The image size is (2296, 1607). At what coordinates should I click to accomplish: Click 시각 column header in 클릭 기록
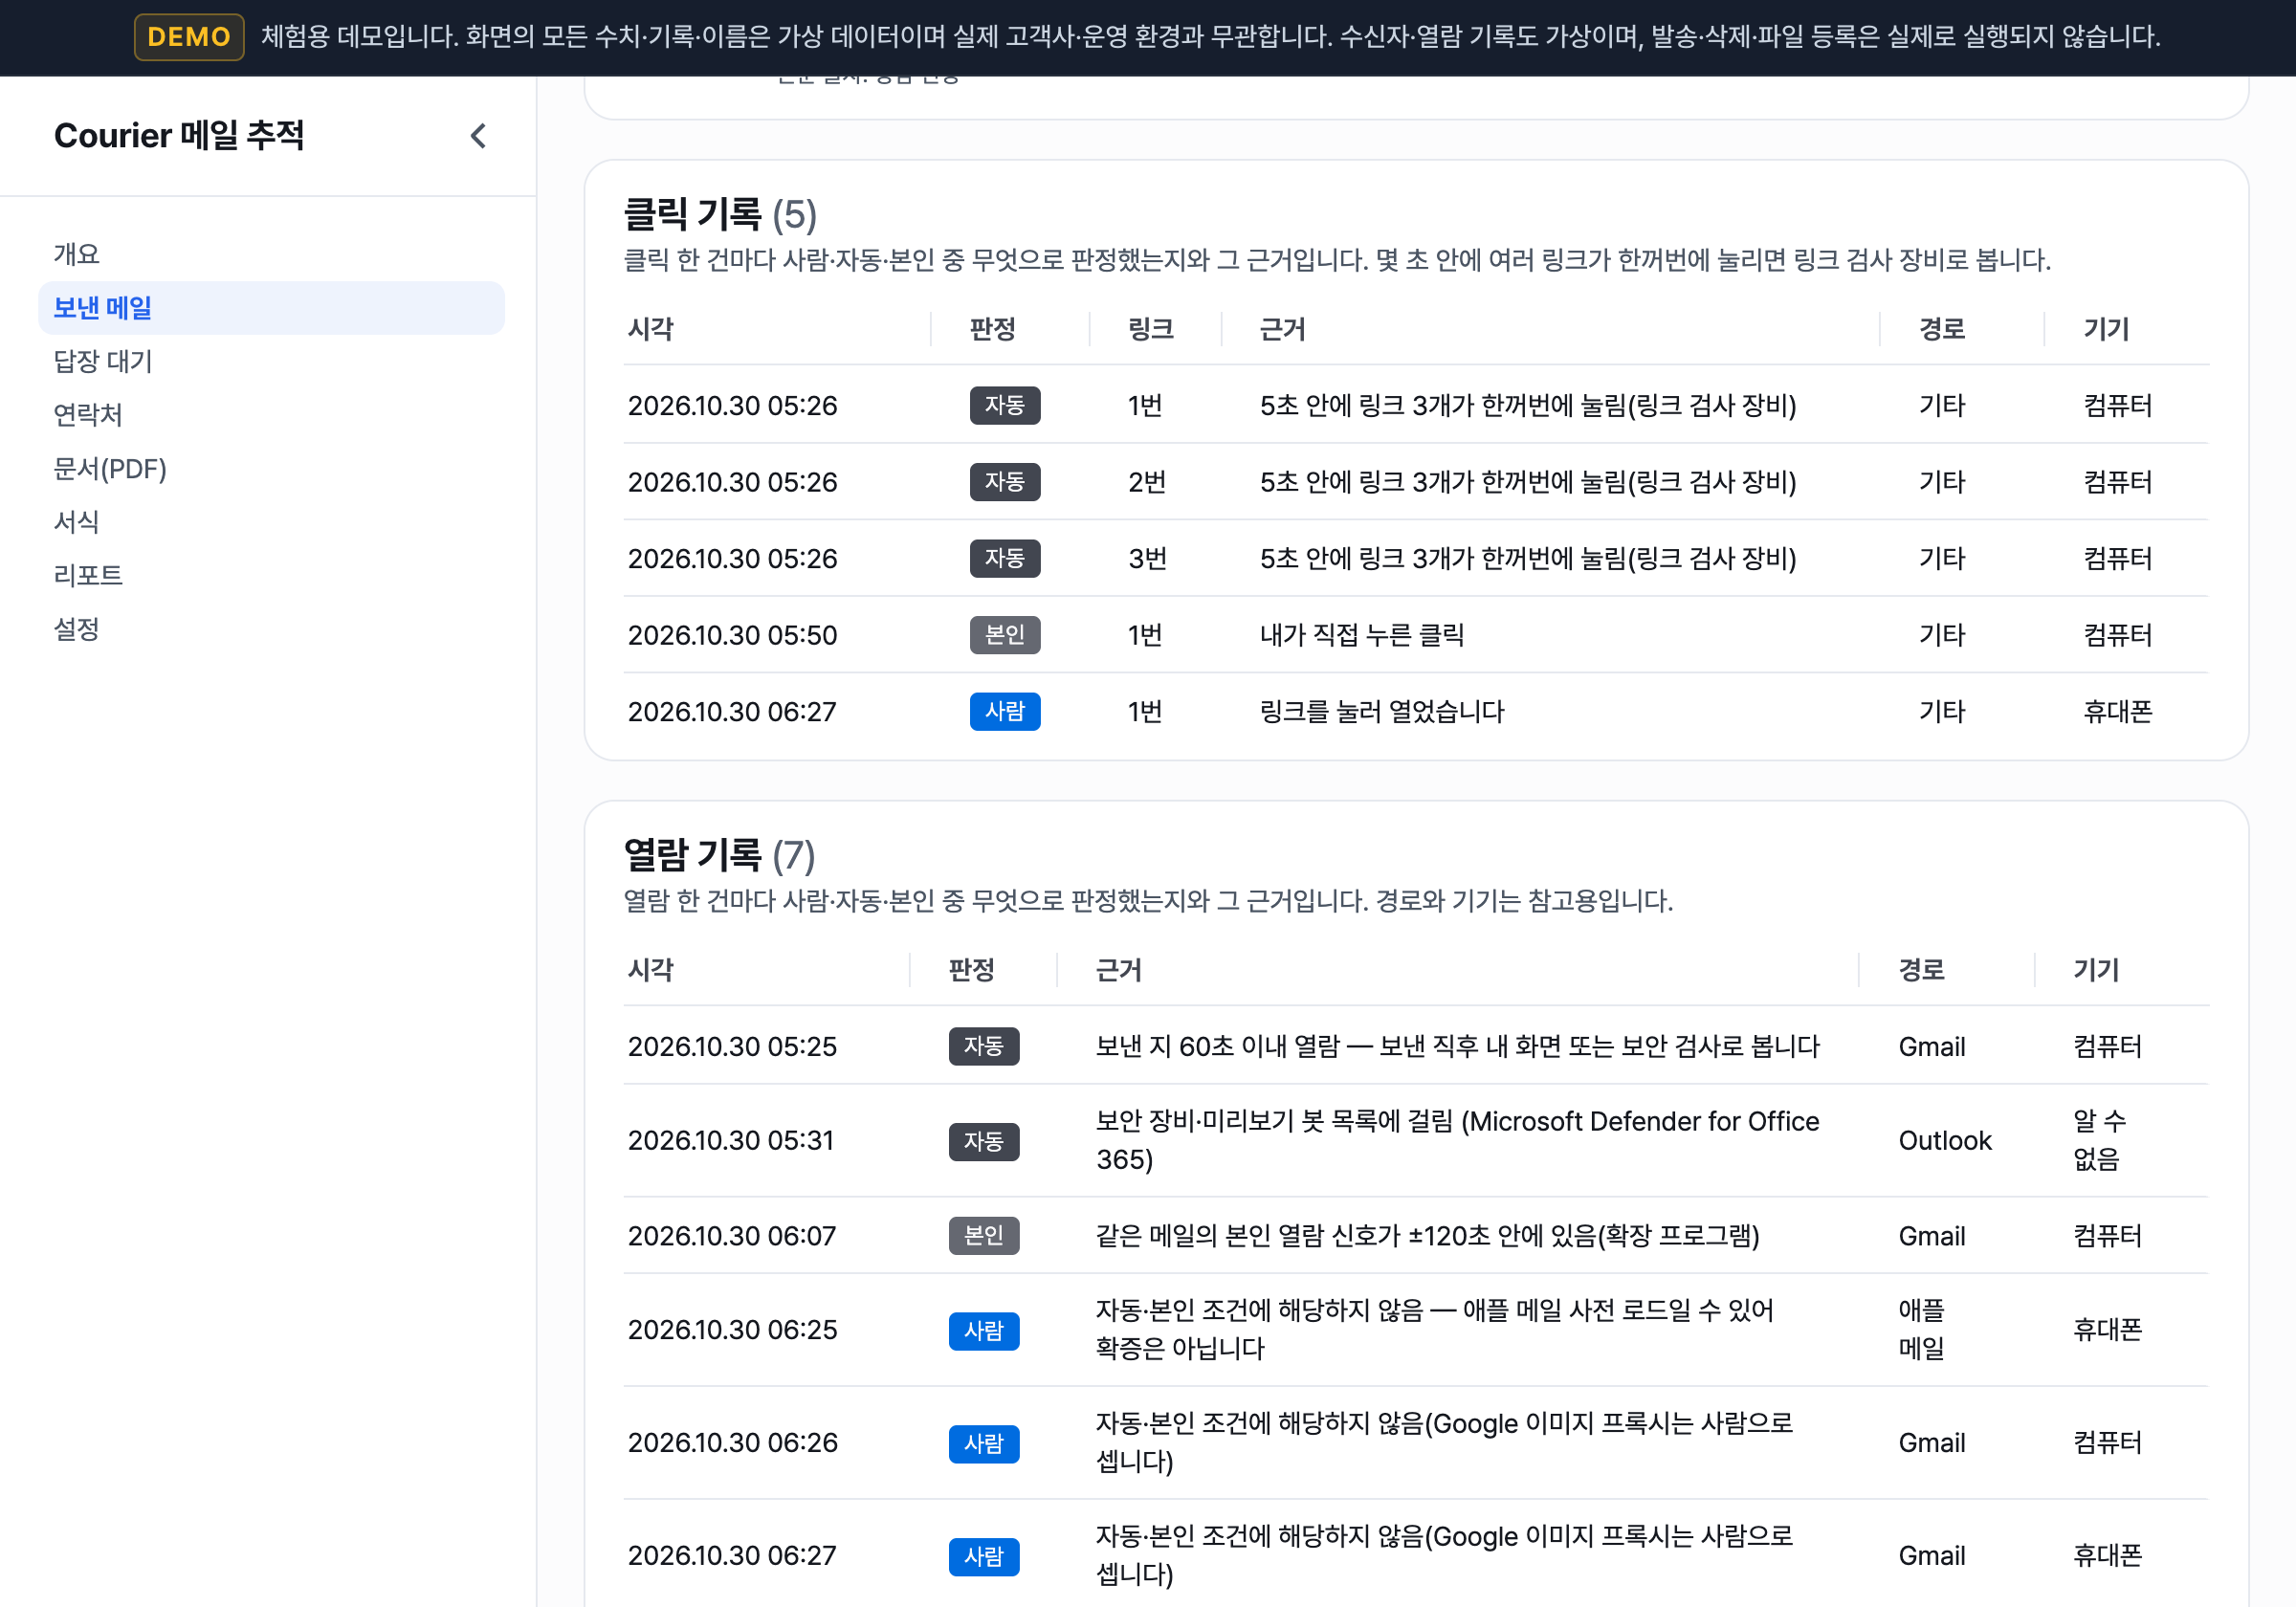coord(651,329)
